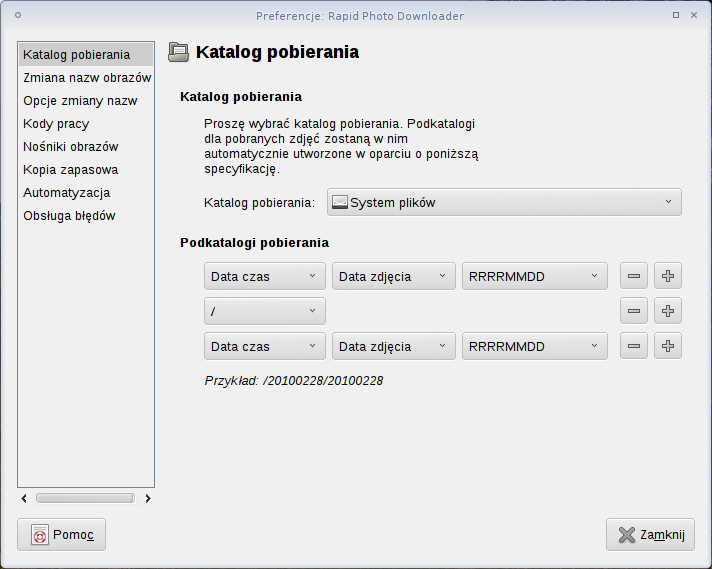This screenshot has width=712, height=569.
Task: Open the first row Data czas dropdown
Action: (265, 276)
